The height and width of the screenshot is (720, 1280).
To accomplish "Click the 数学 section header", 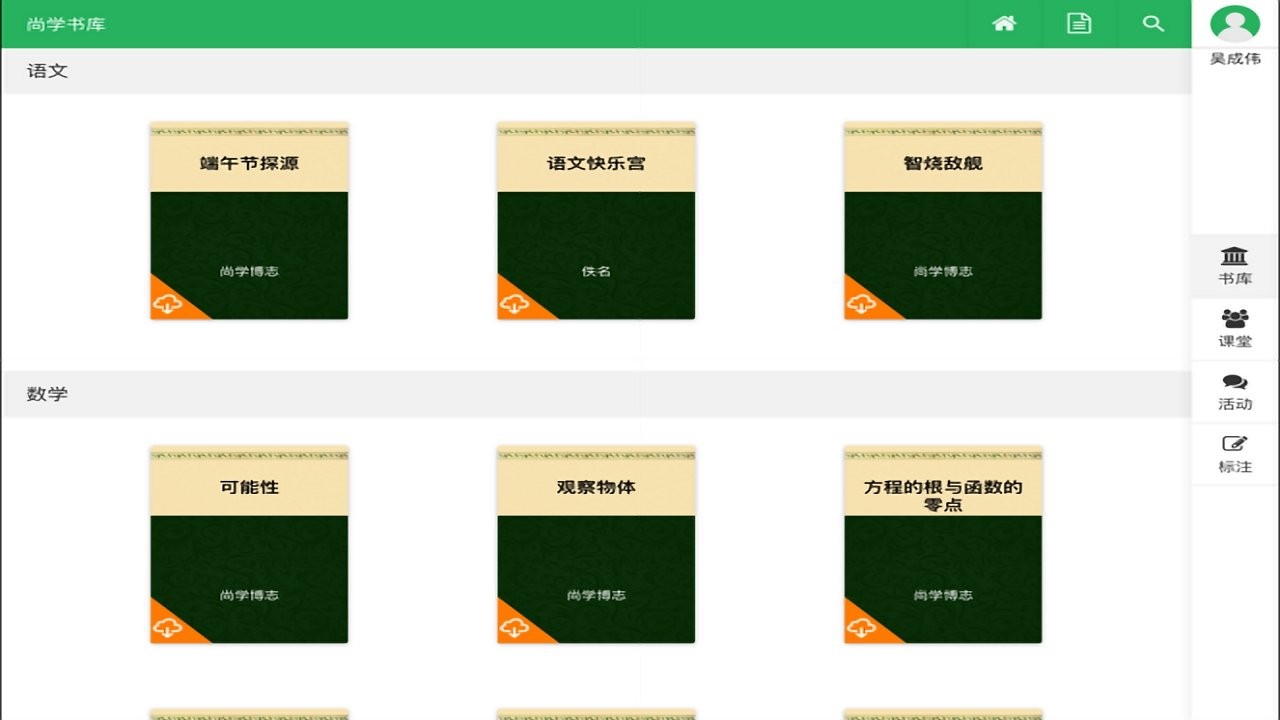I will click(596, 394).
